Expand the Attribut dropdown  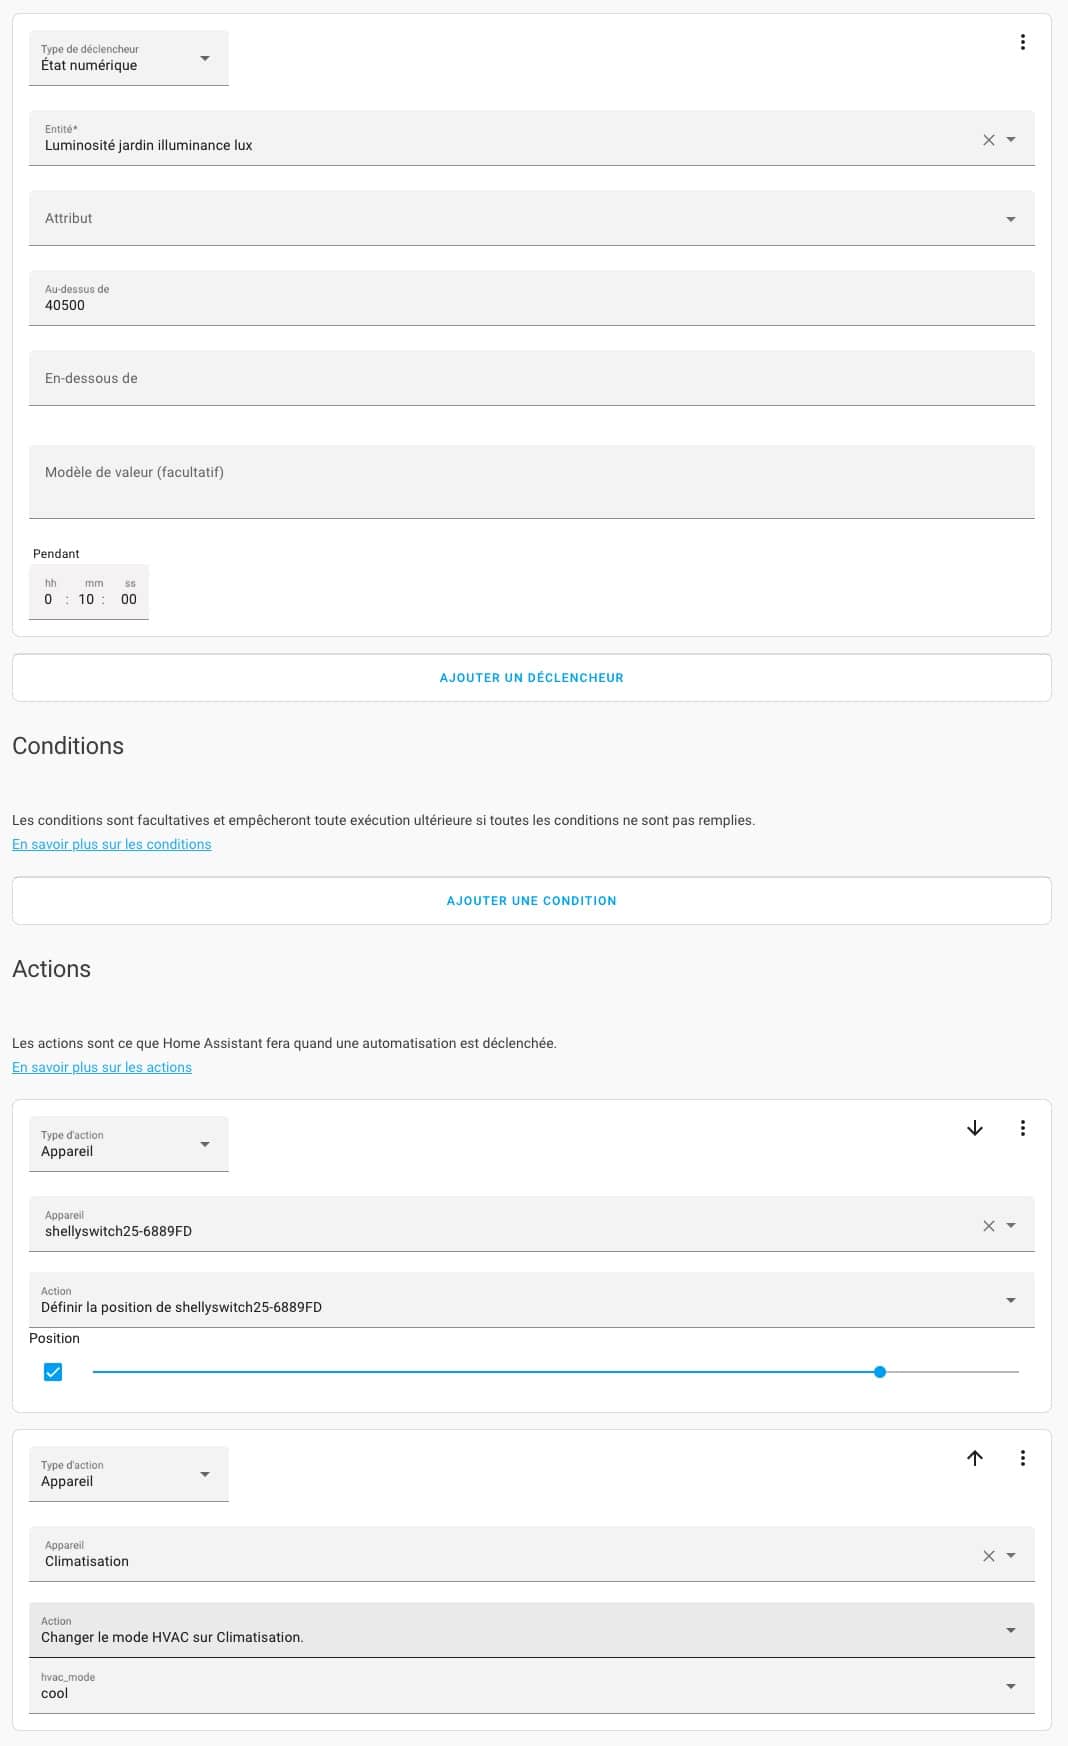tap(532, 218)
